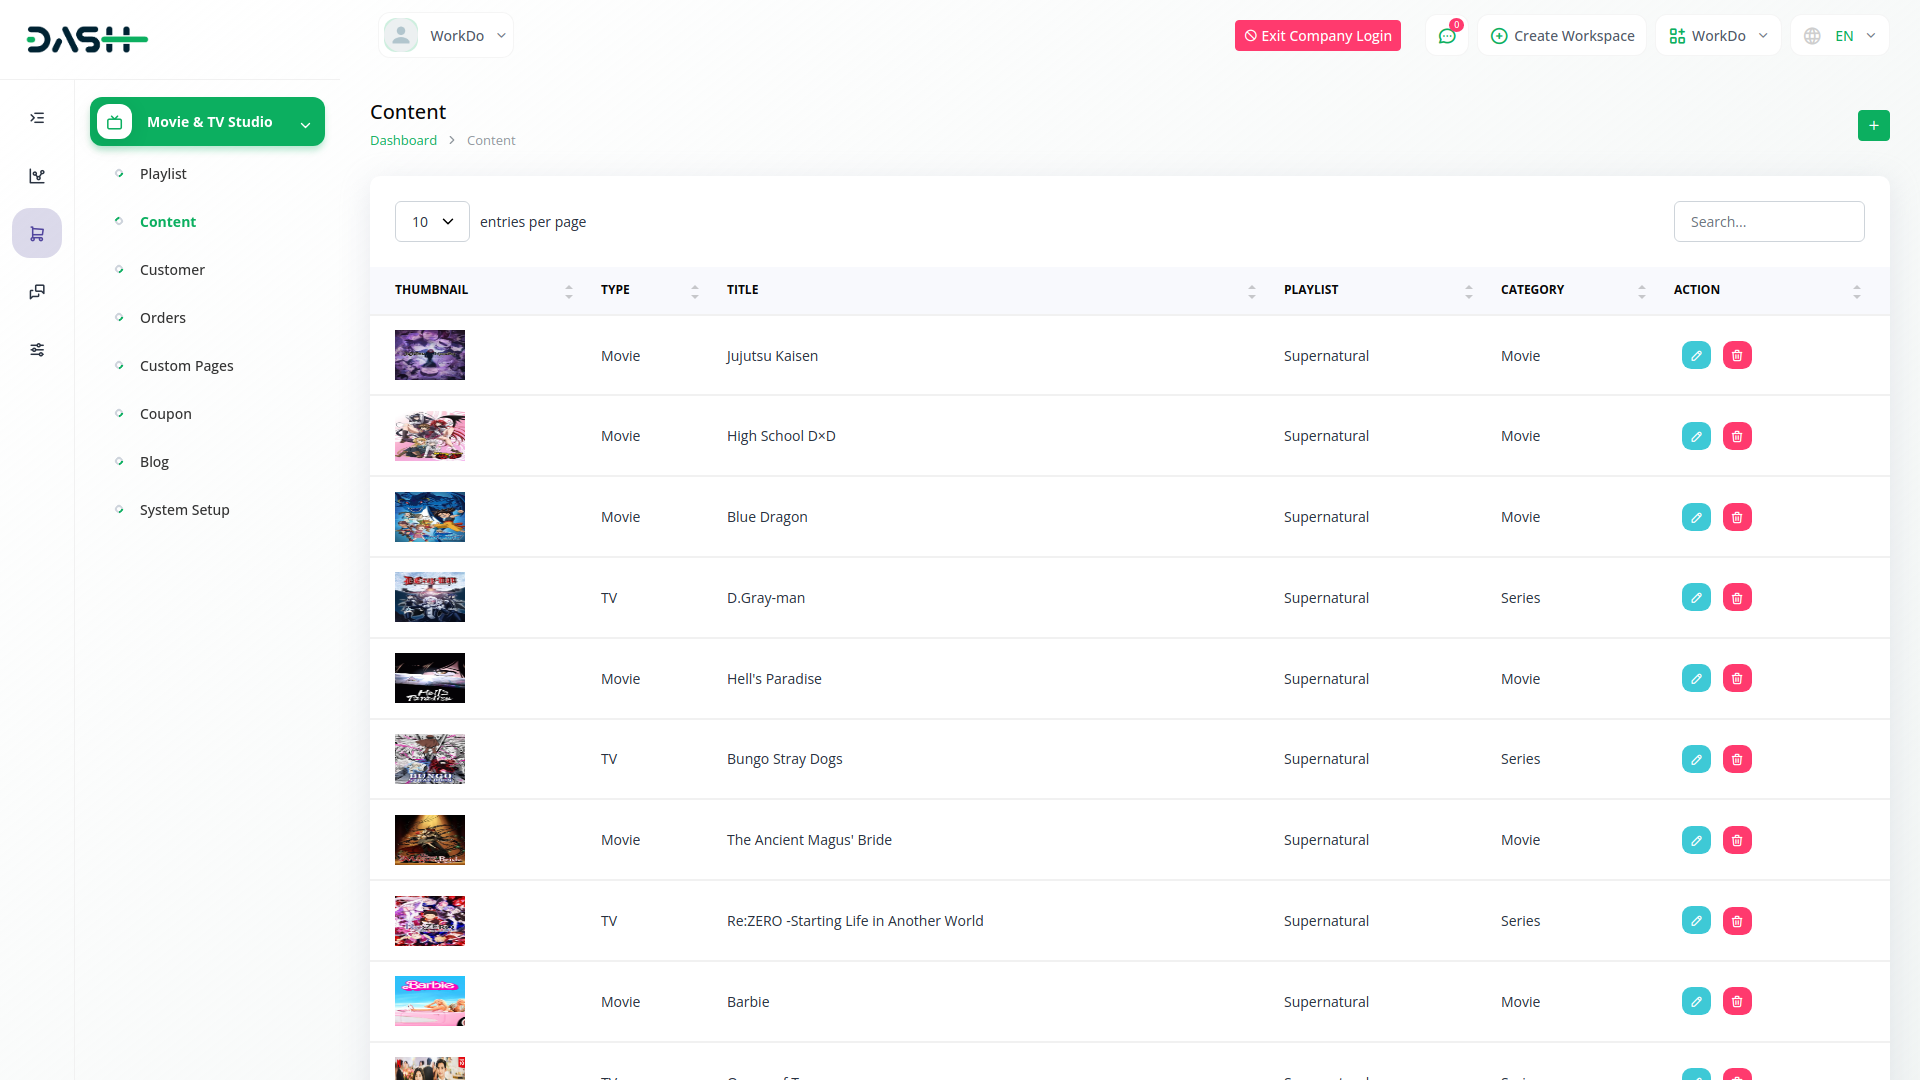Click the sidebar collapse menu icon
The width and height of the screenshot is (1920, 1080).
tap(37, 118)
